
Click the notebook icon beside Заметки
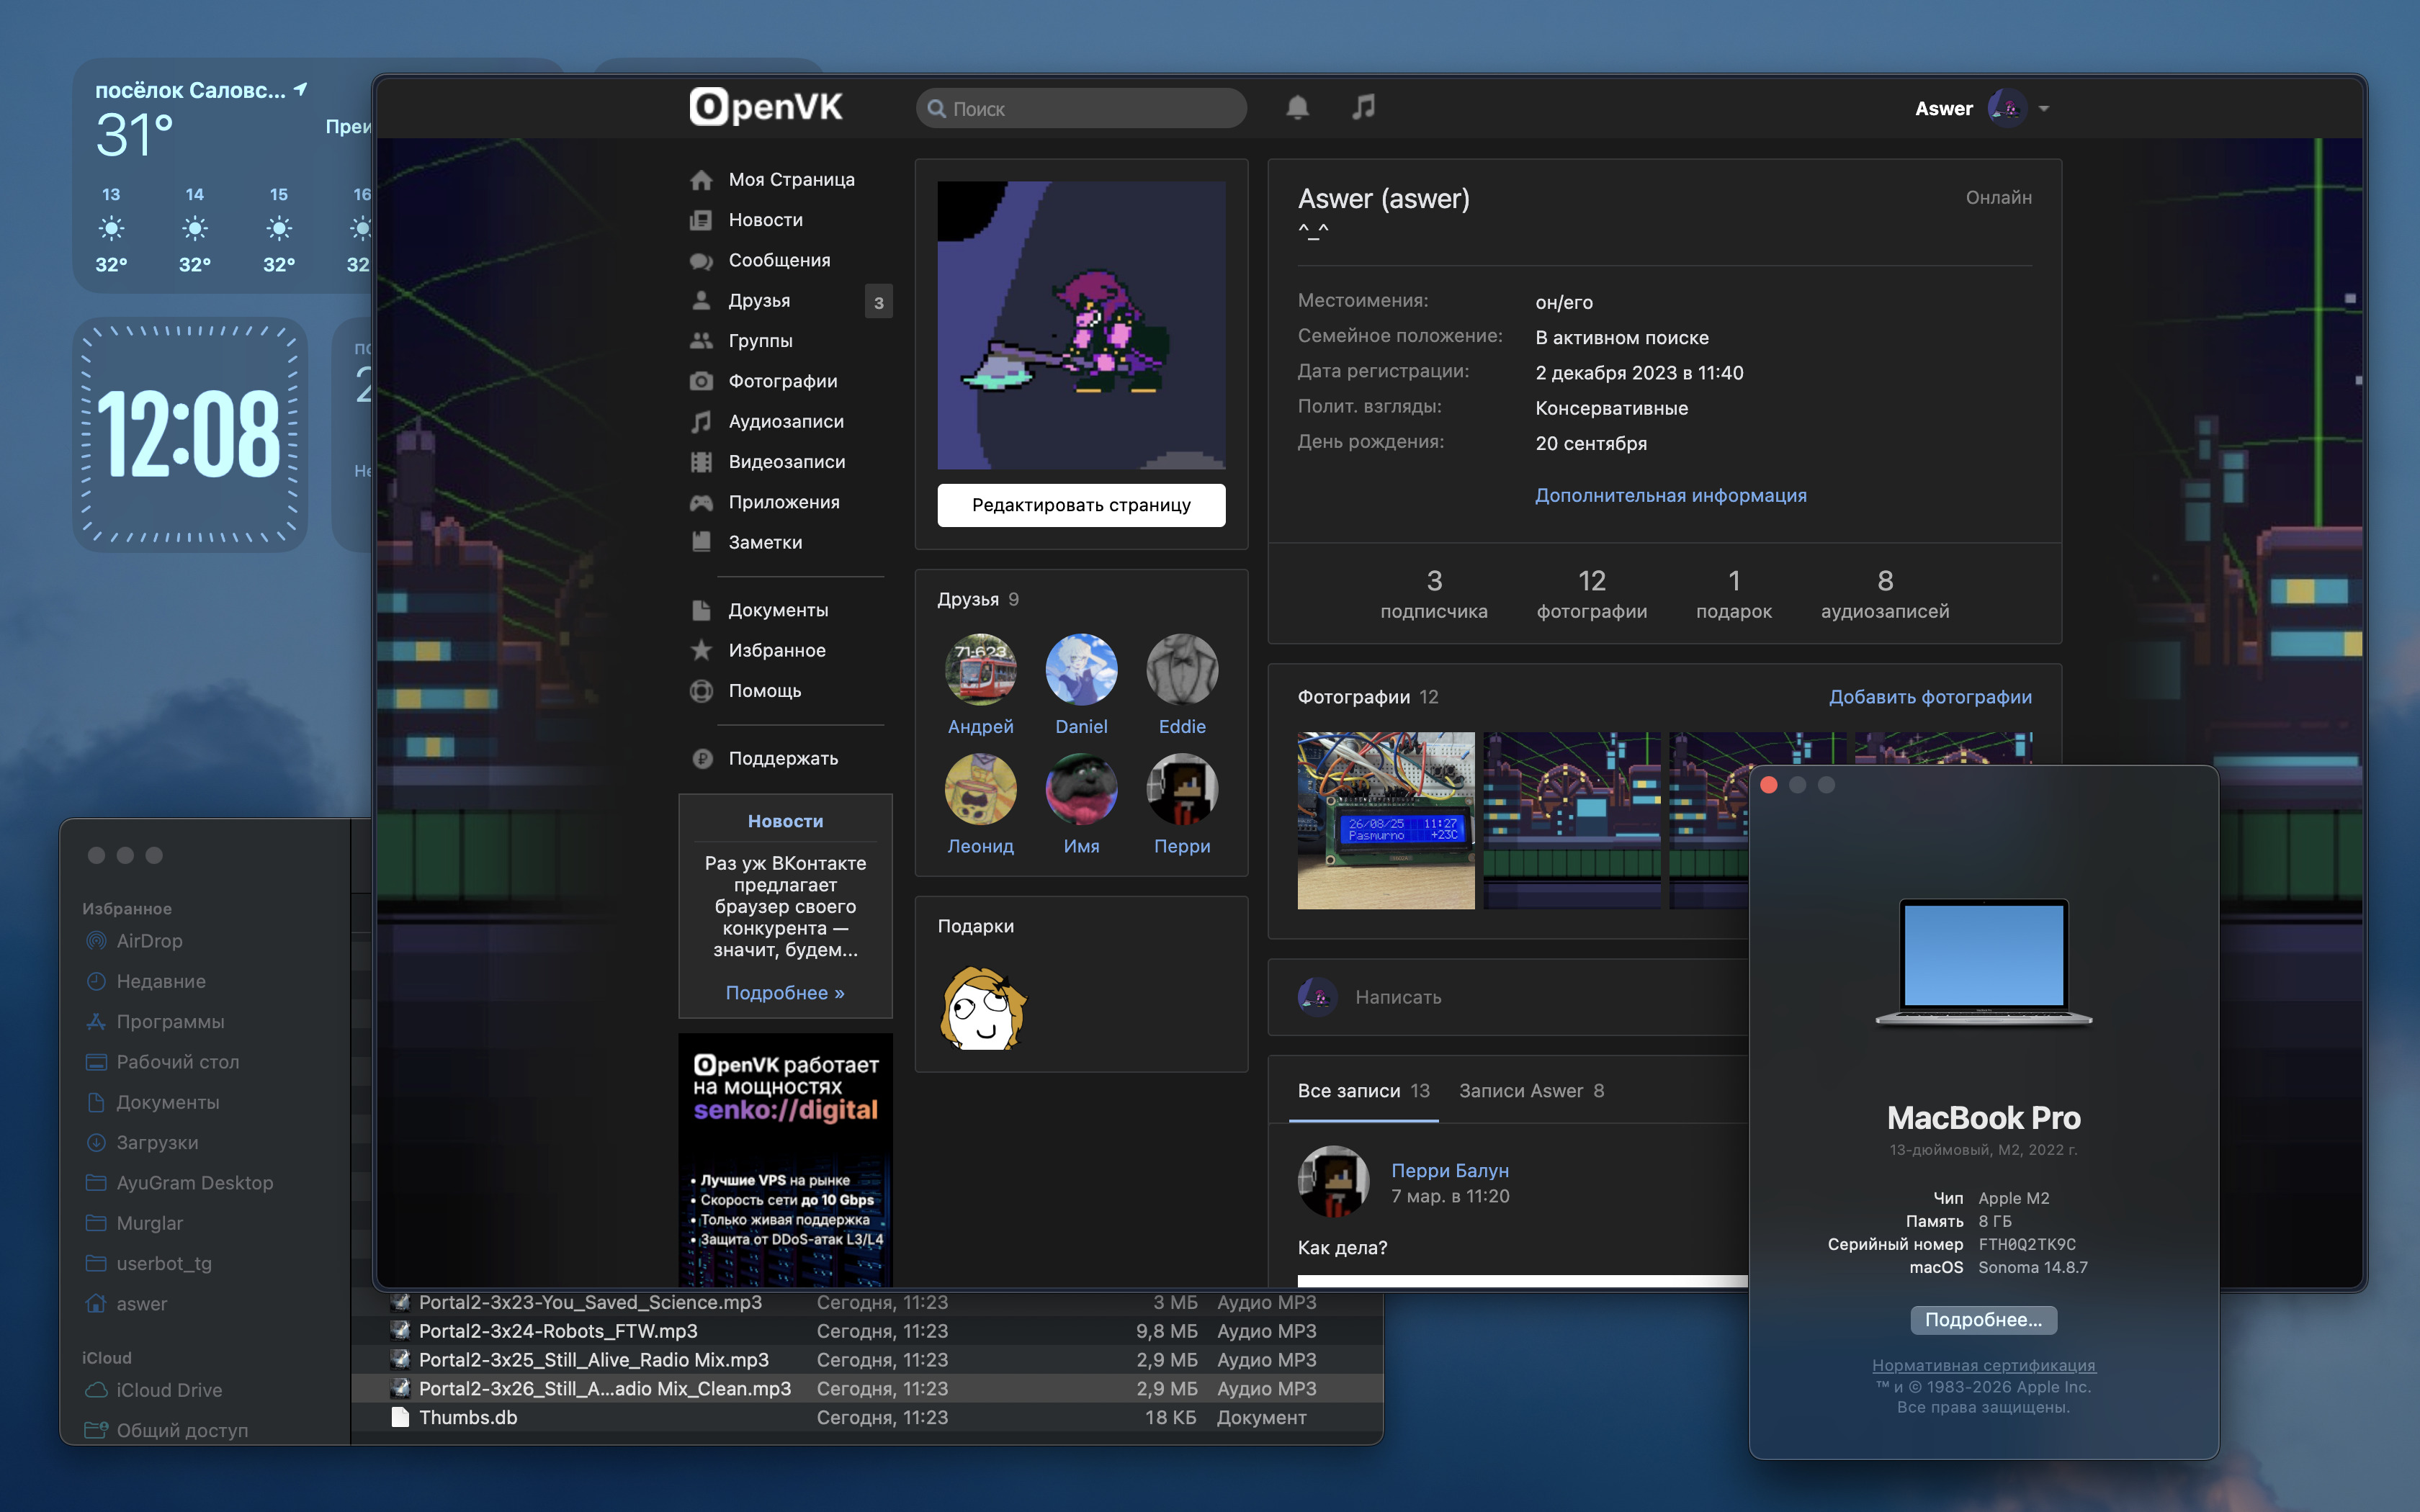tap(701, 542)
